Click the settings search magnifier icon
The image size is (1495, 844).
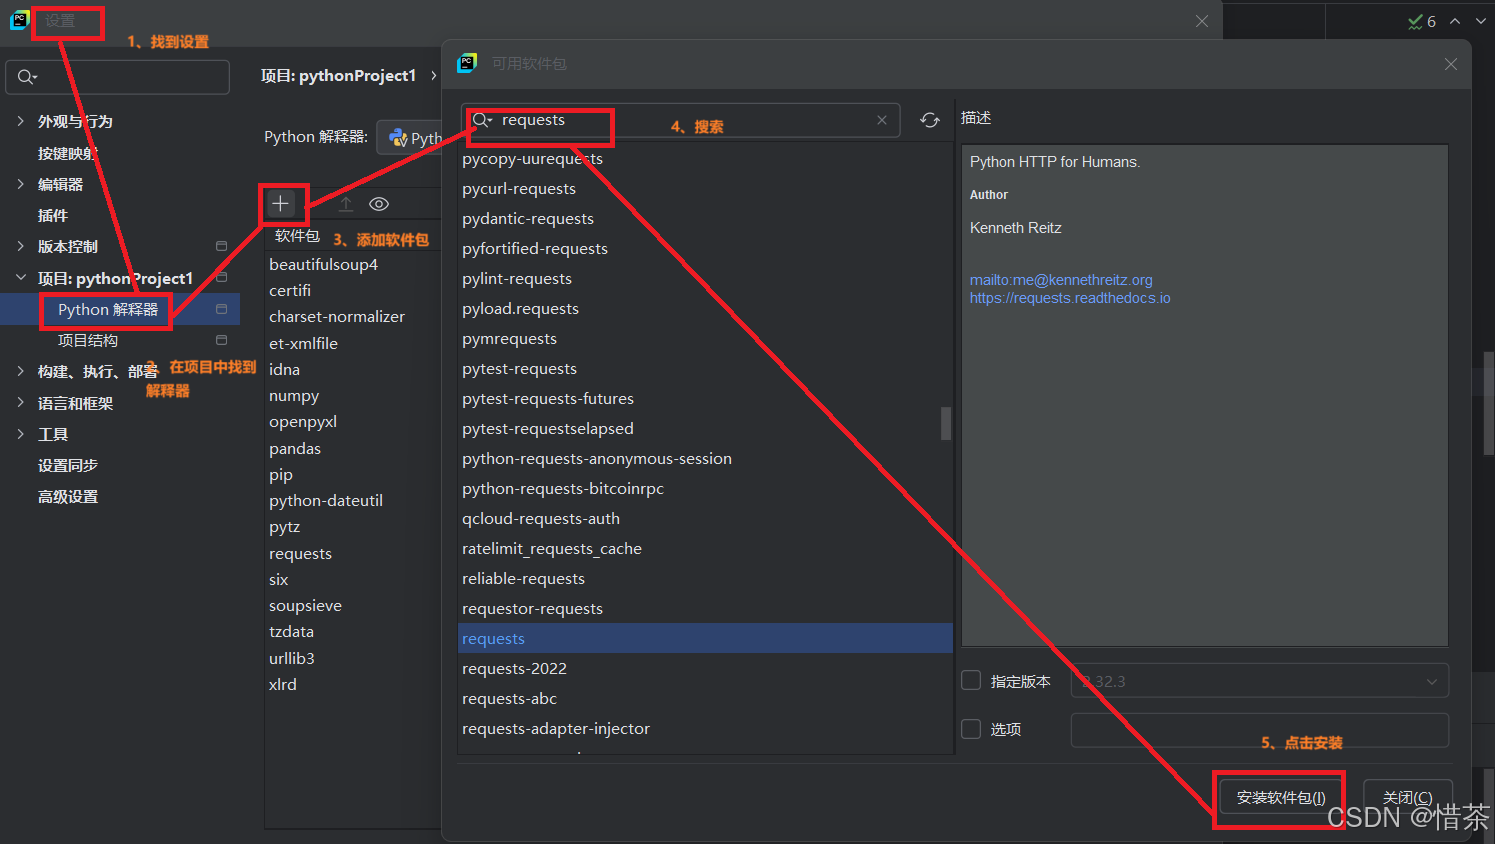click(x=27, y=77)
